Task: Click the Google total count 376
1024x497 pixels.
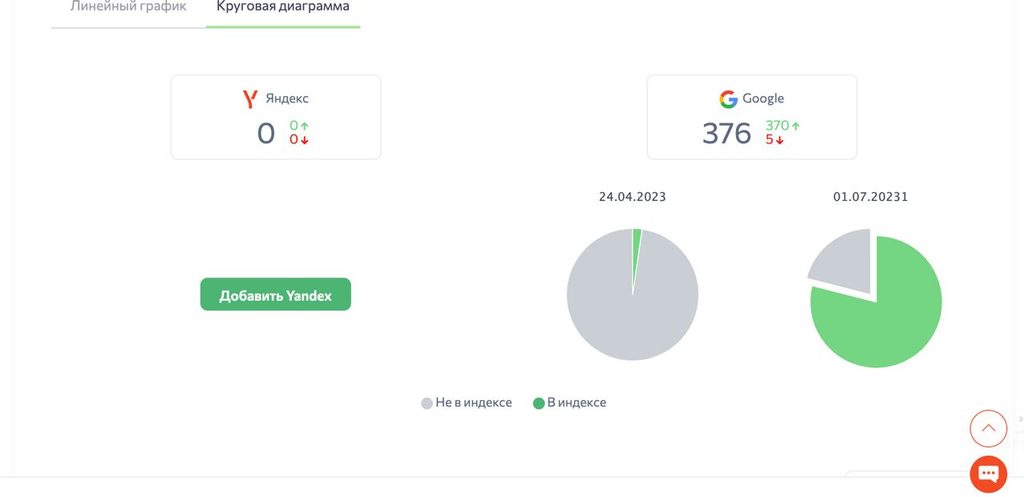Action: (x=727, y=133)
